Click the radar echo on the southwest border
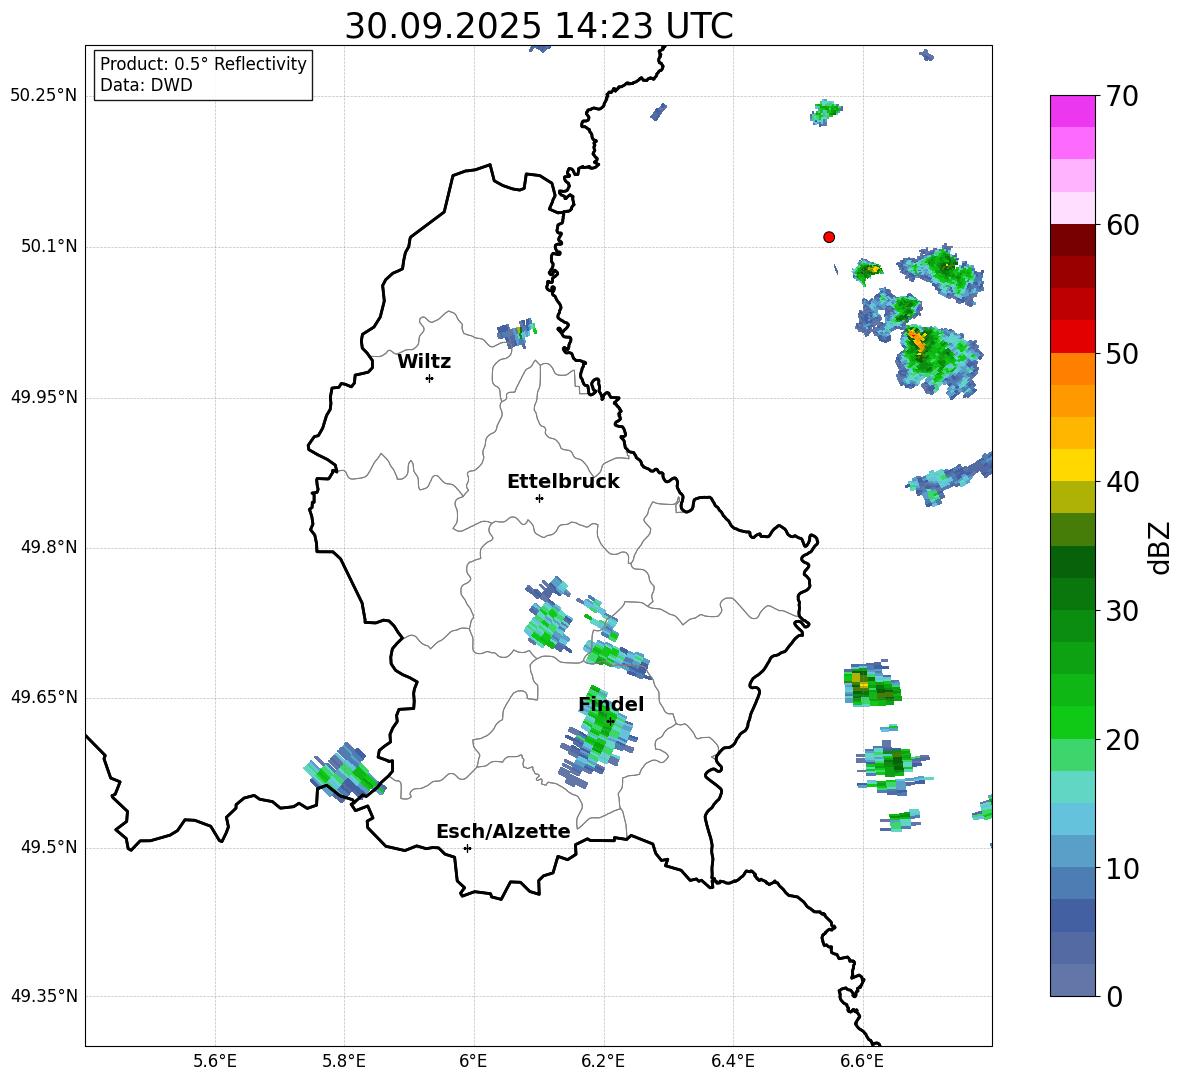 [x=343, y=774]
